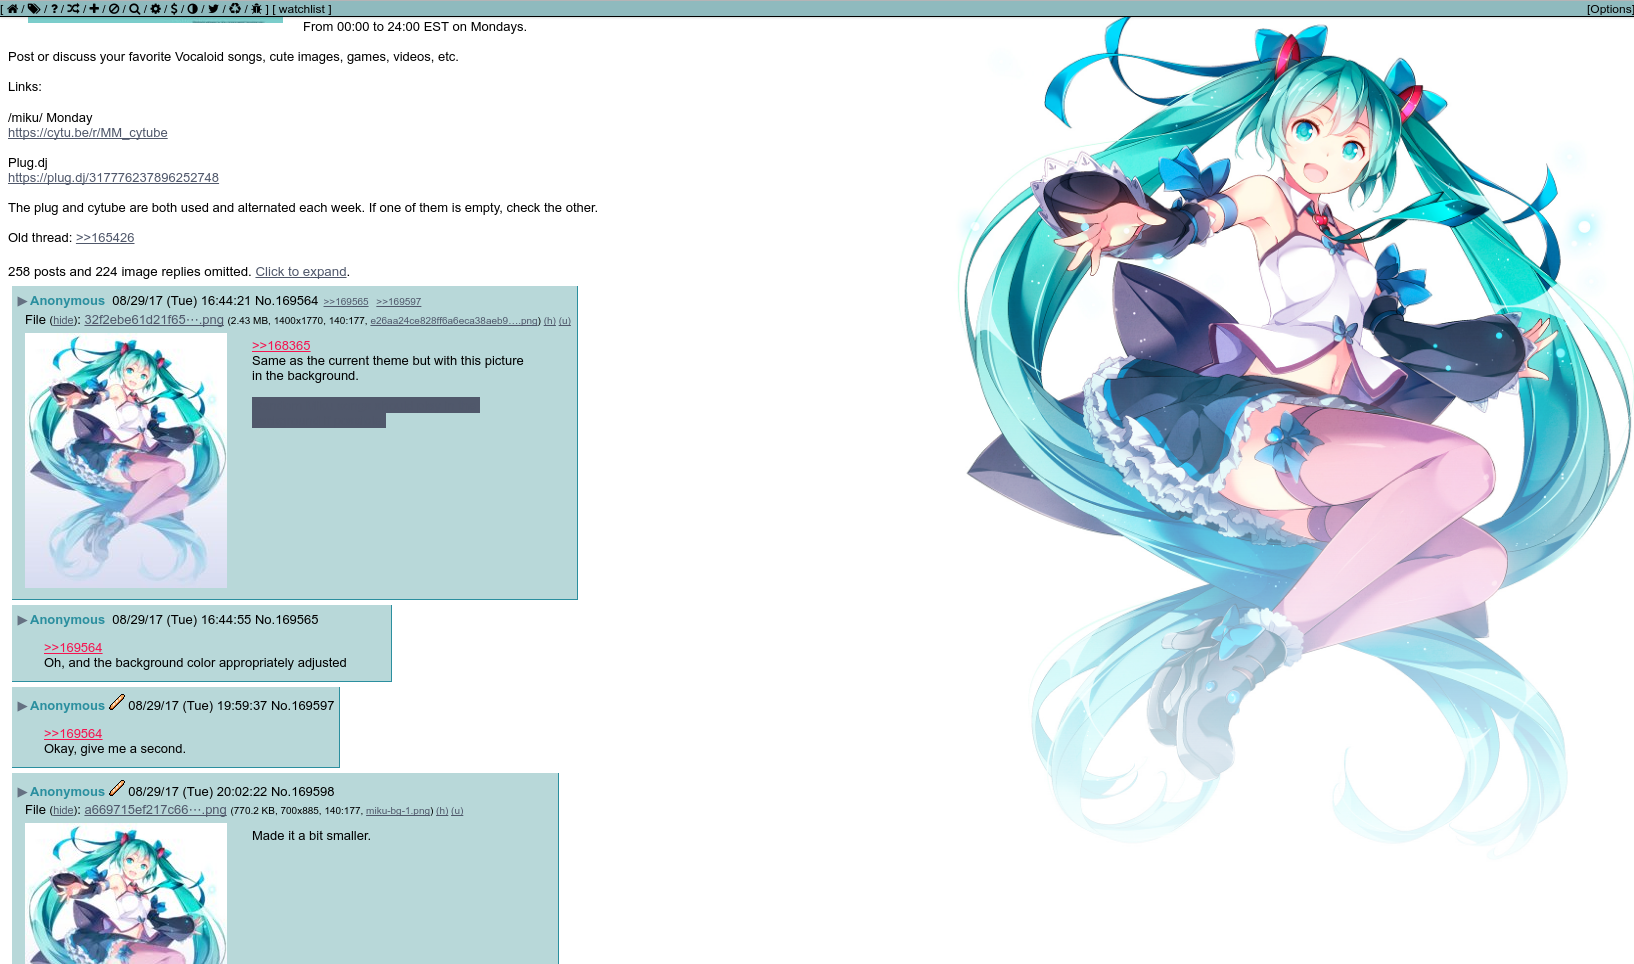Open the gear settings icon
This screenshot has width=1634, height=964.
click(155, 9)
